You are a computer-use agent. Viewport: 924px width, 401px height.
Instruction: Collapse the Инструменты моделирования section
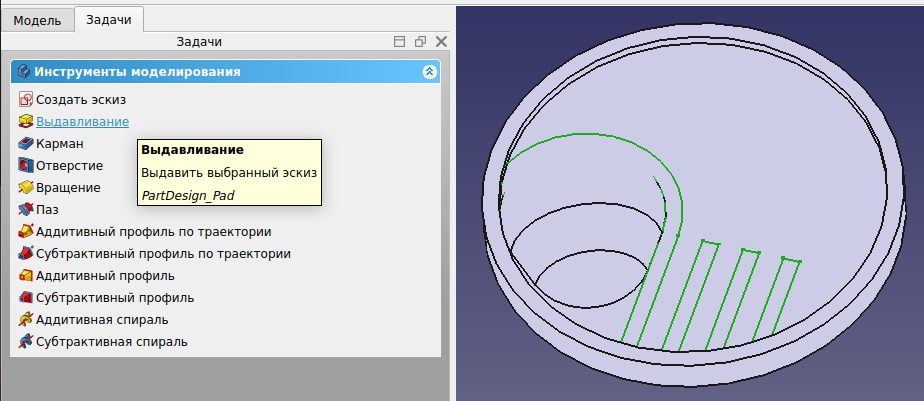tap(430, 72)
